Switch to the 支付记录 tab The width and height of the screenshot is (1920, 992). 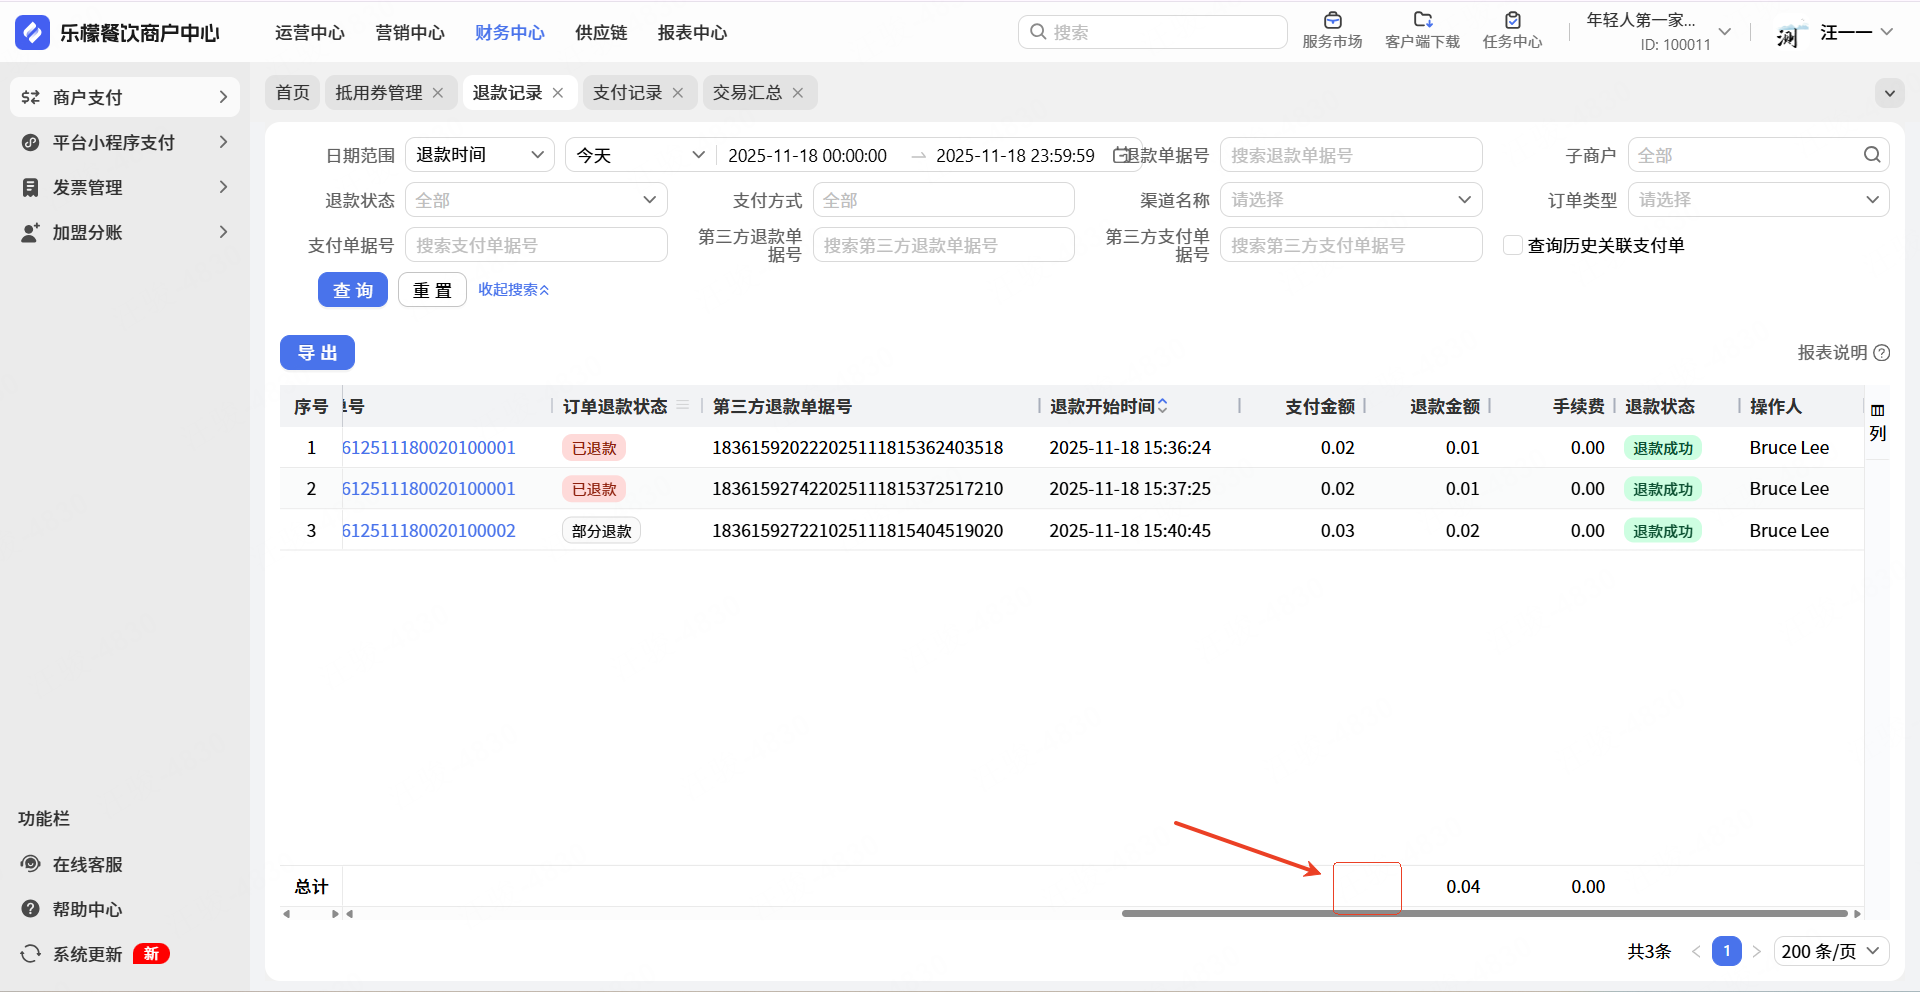627,93
